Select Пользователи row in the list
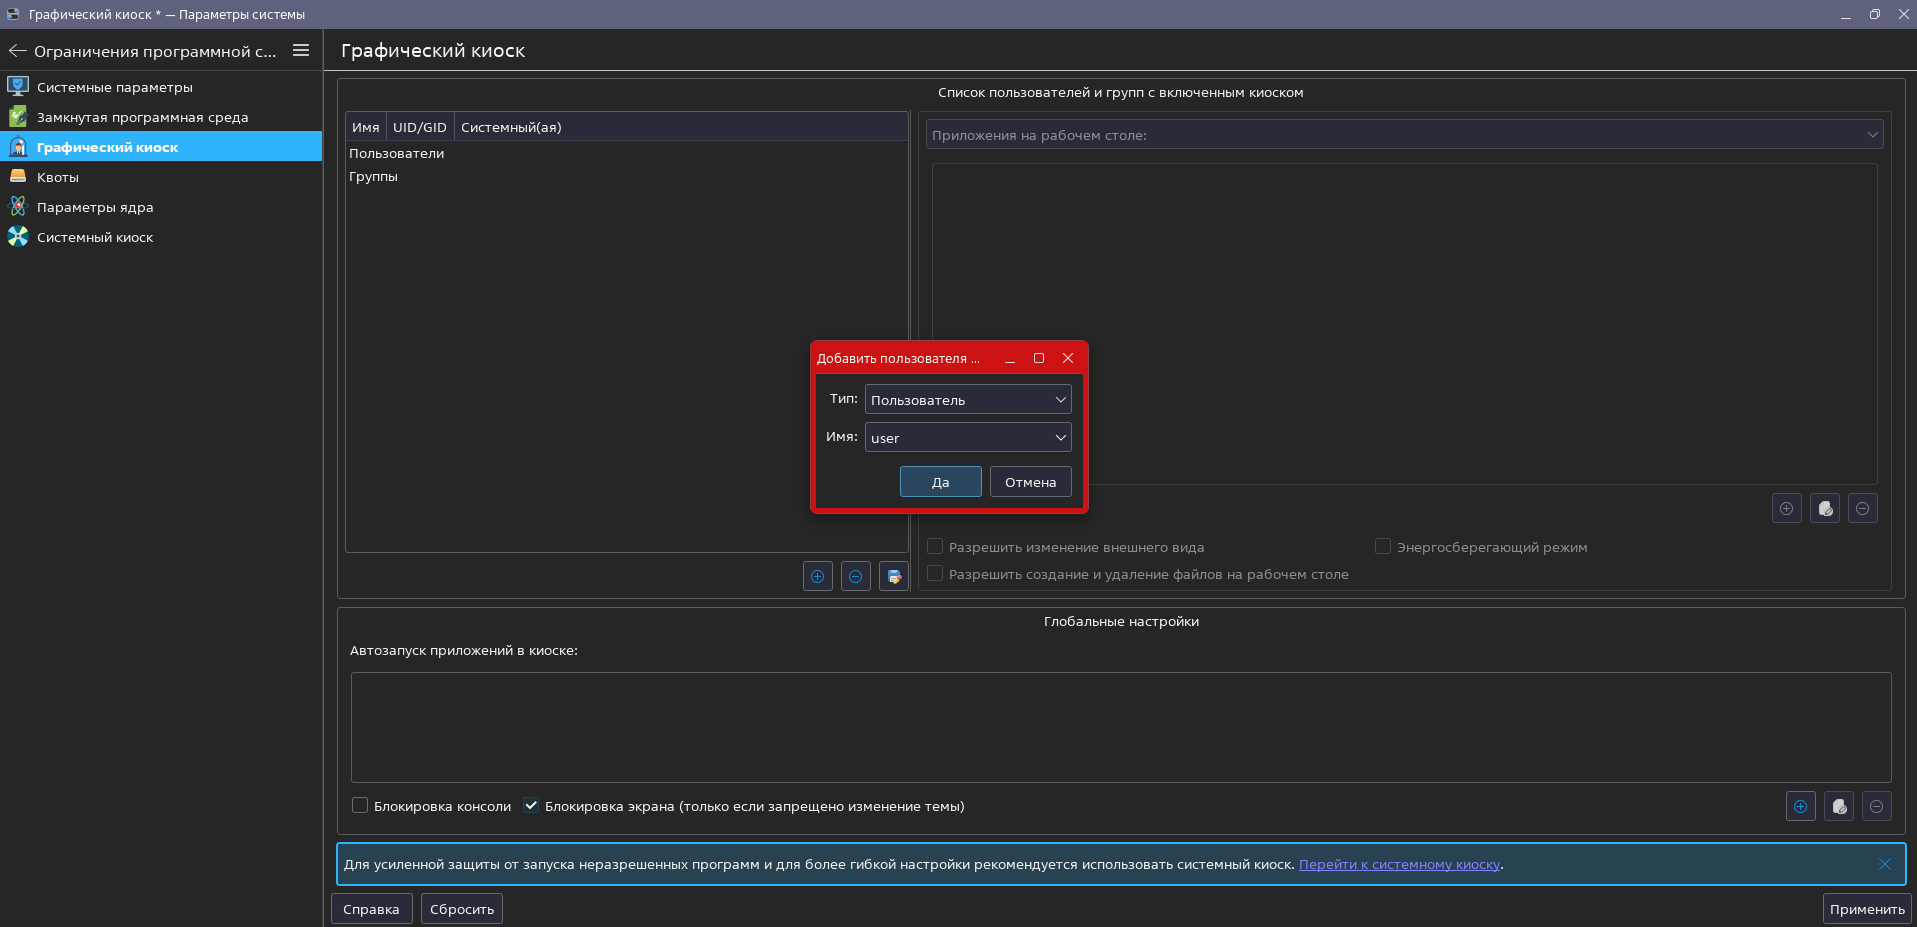 396,153
